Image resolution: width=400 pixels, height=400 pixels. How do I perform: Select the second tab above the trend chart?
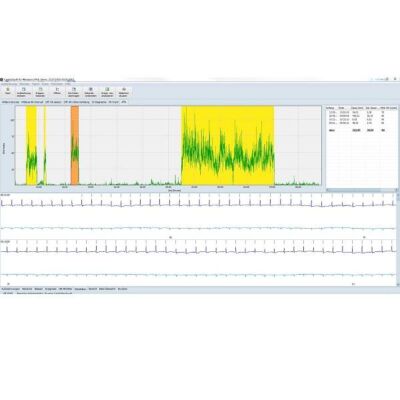click(x=32, y=102)
